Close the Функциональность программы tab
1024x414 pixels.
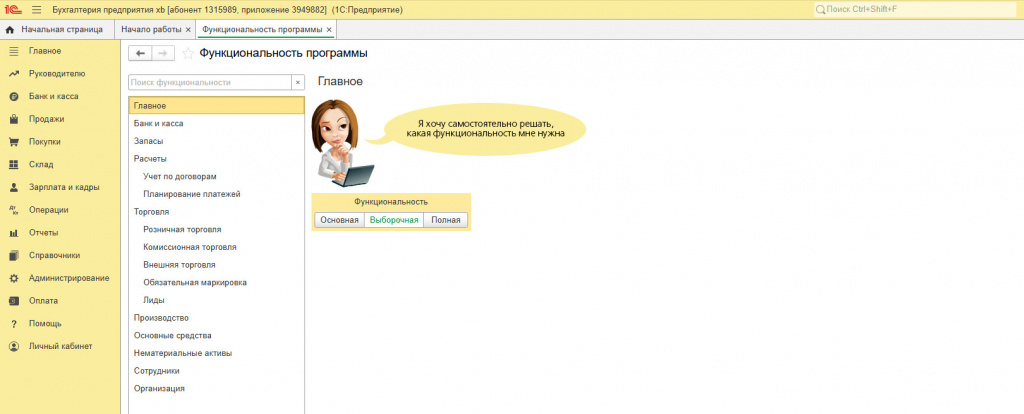tap(329, 30)
